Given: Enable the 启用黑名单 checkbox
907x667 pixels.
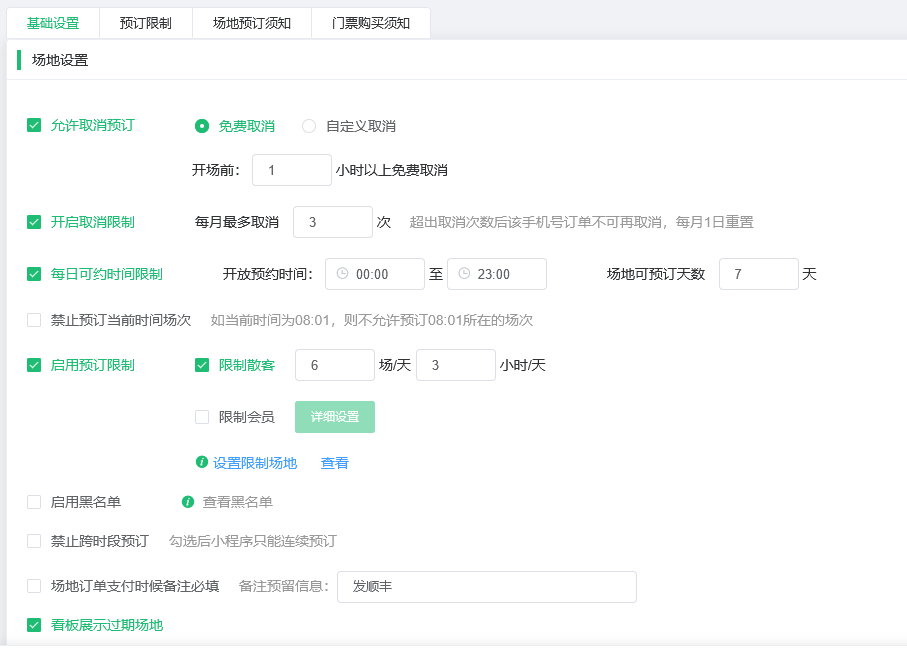Looking at the screenshot, I should (x=34, y=502).
